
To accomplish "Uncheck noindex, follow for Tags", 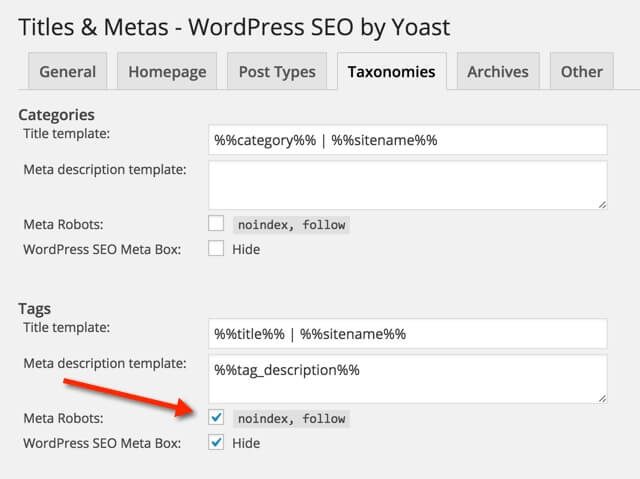I will [216, 417].
